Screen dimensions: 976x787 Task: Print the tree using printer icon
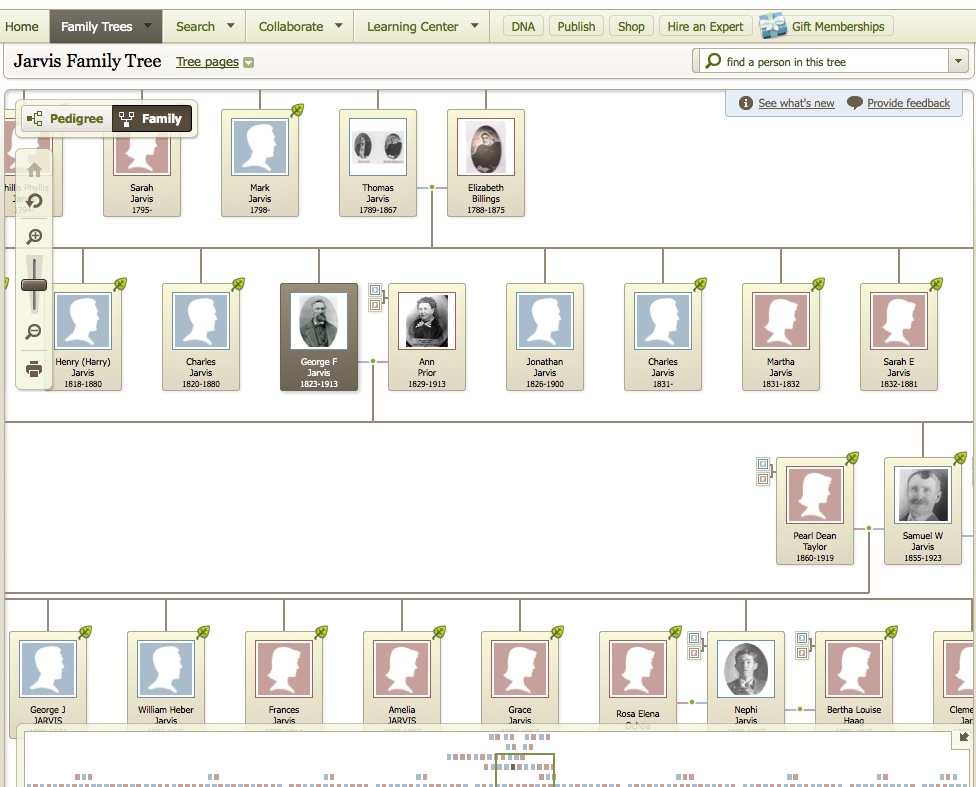click(34, 369)
